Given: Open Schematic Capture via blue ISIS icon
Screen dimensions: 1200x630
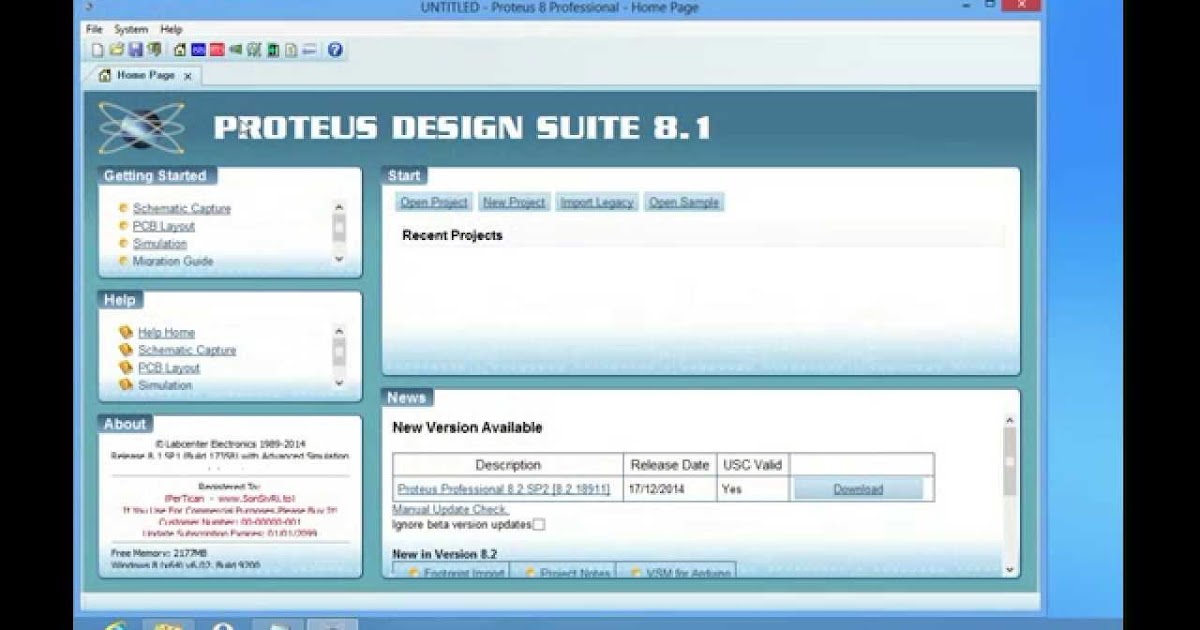Looking at the screenshot, I should (198, 50).
